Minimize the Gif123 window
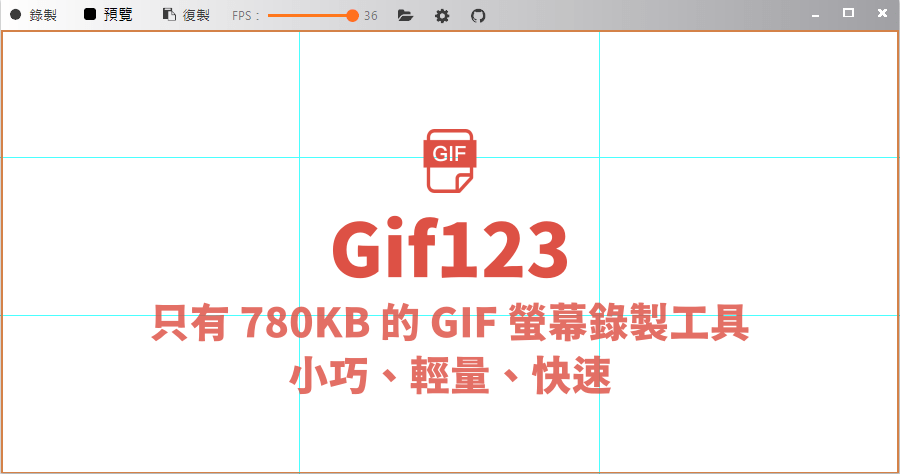 (815, 15)
